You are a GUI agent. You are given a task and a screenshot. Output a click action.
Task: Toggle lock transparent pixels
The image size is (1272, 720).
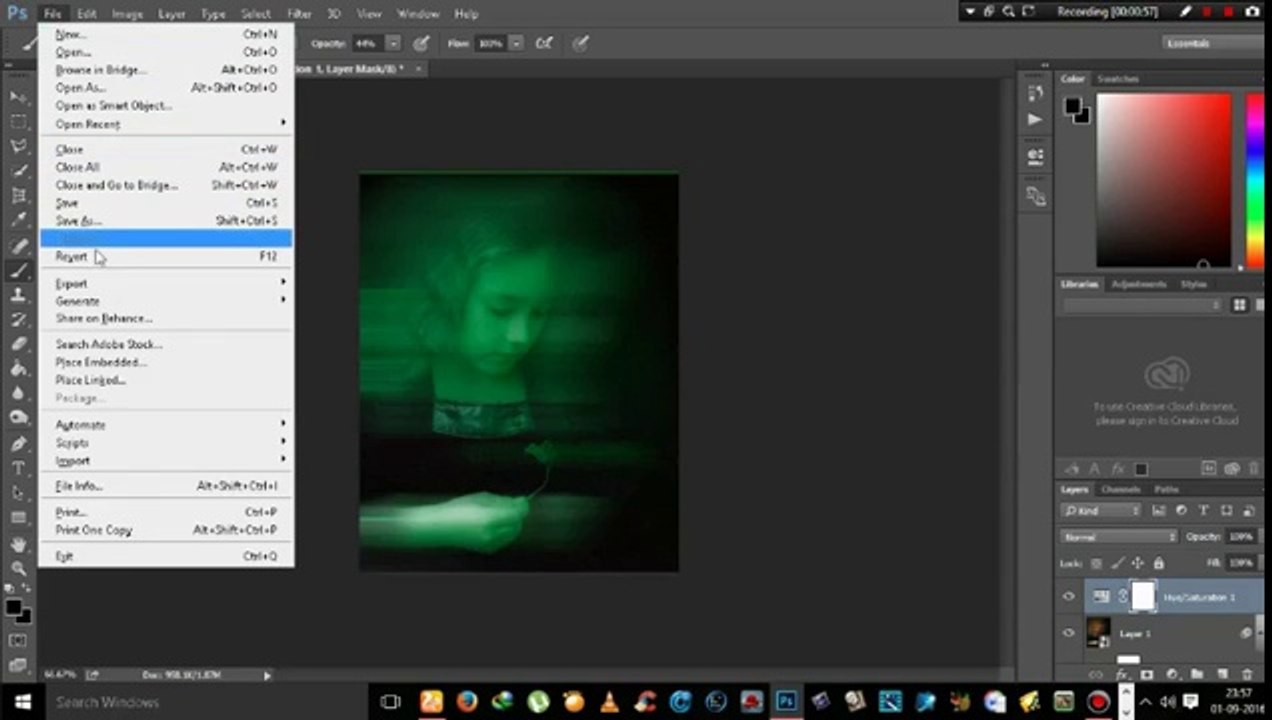(x=1097, y=563)
